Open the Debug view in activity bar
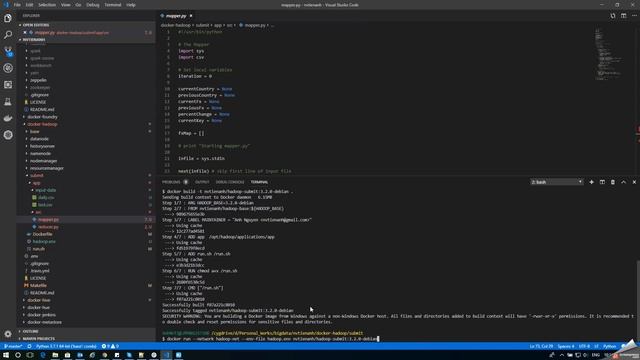Viewport: 640px width, 360px height. point(8,68)
